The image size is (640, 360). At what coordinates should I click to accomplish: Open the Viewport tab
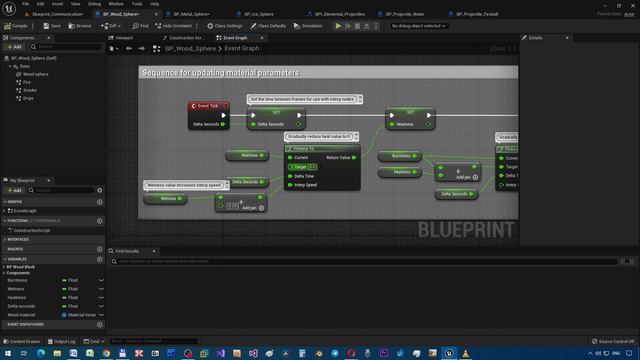pyautogui.click(x=124, y=38)
